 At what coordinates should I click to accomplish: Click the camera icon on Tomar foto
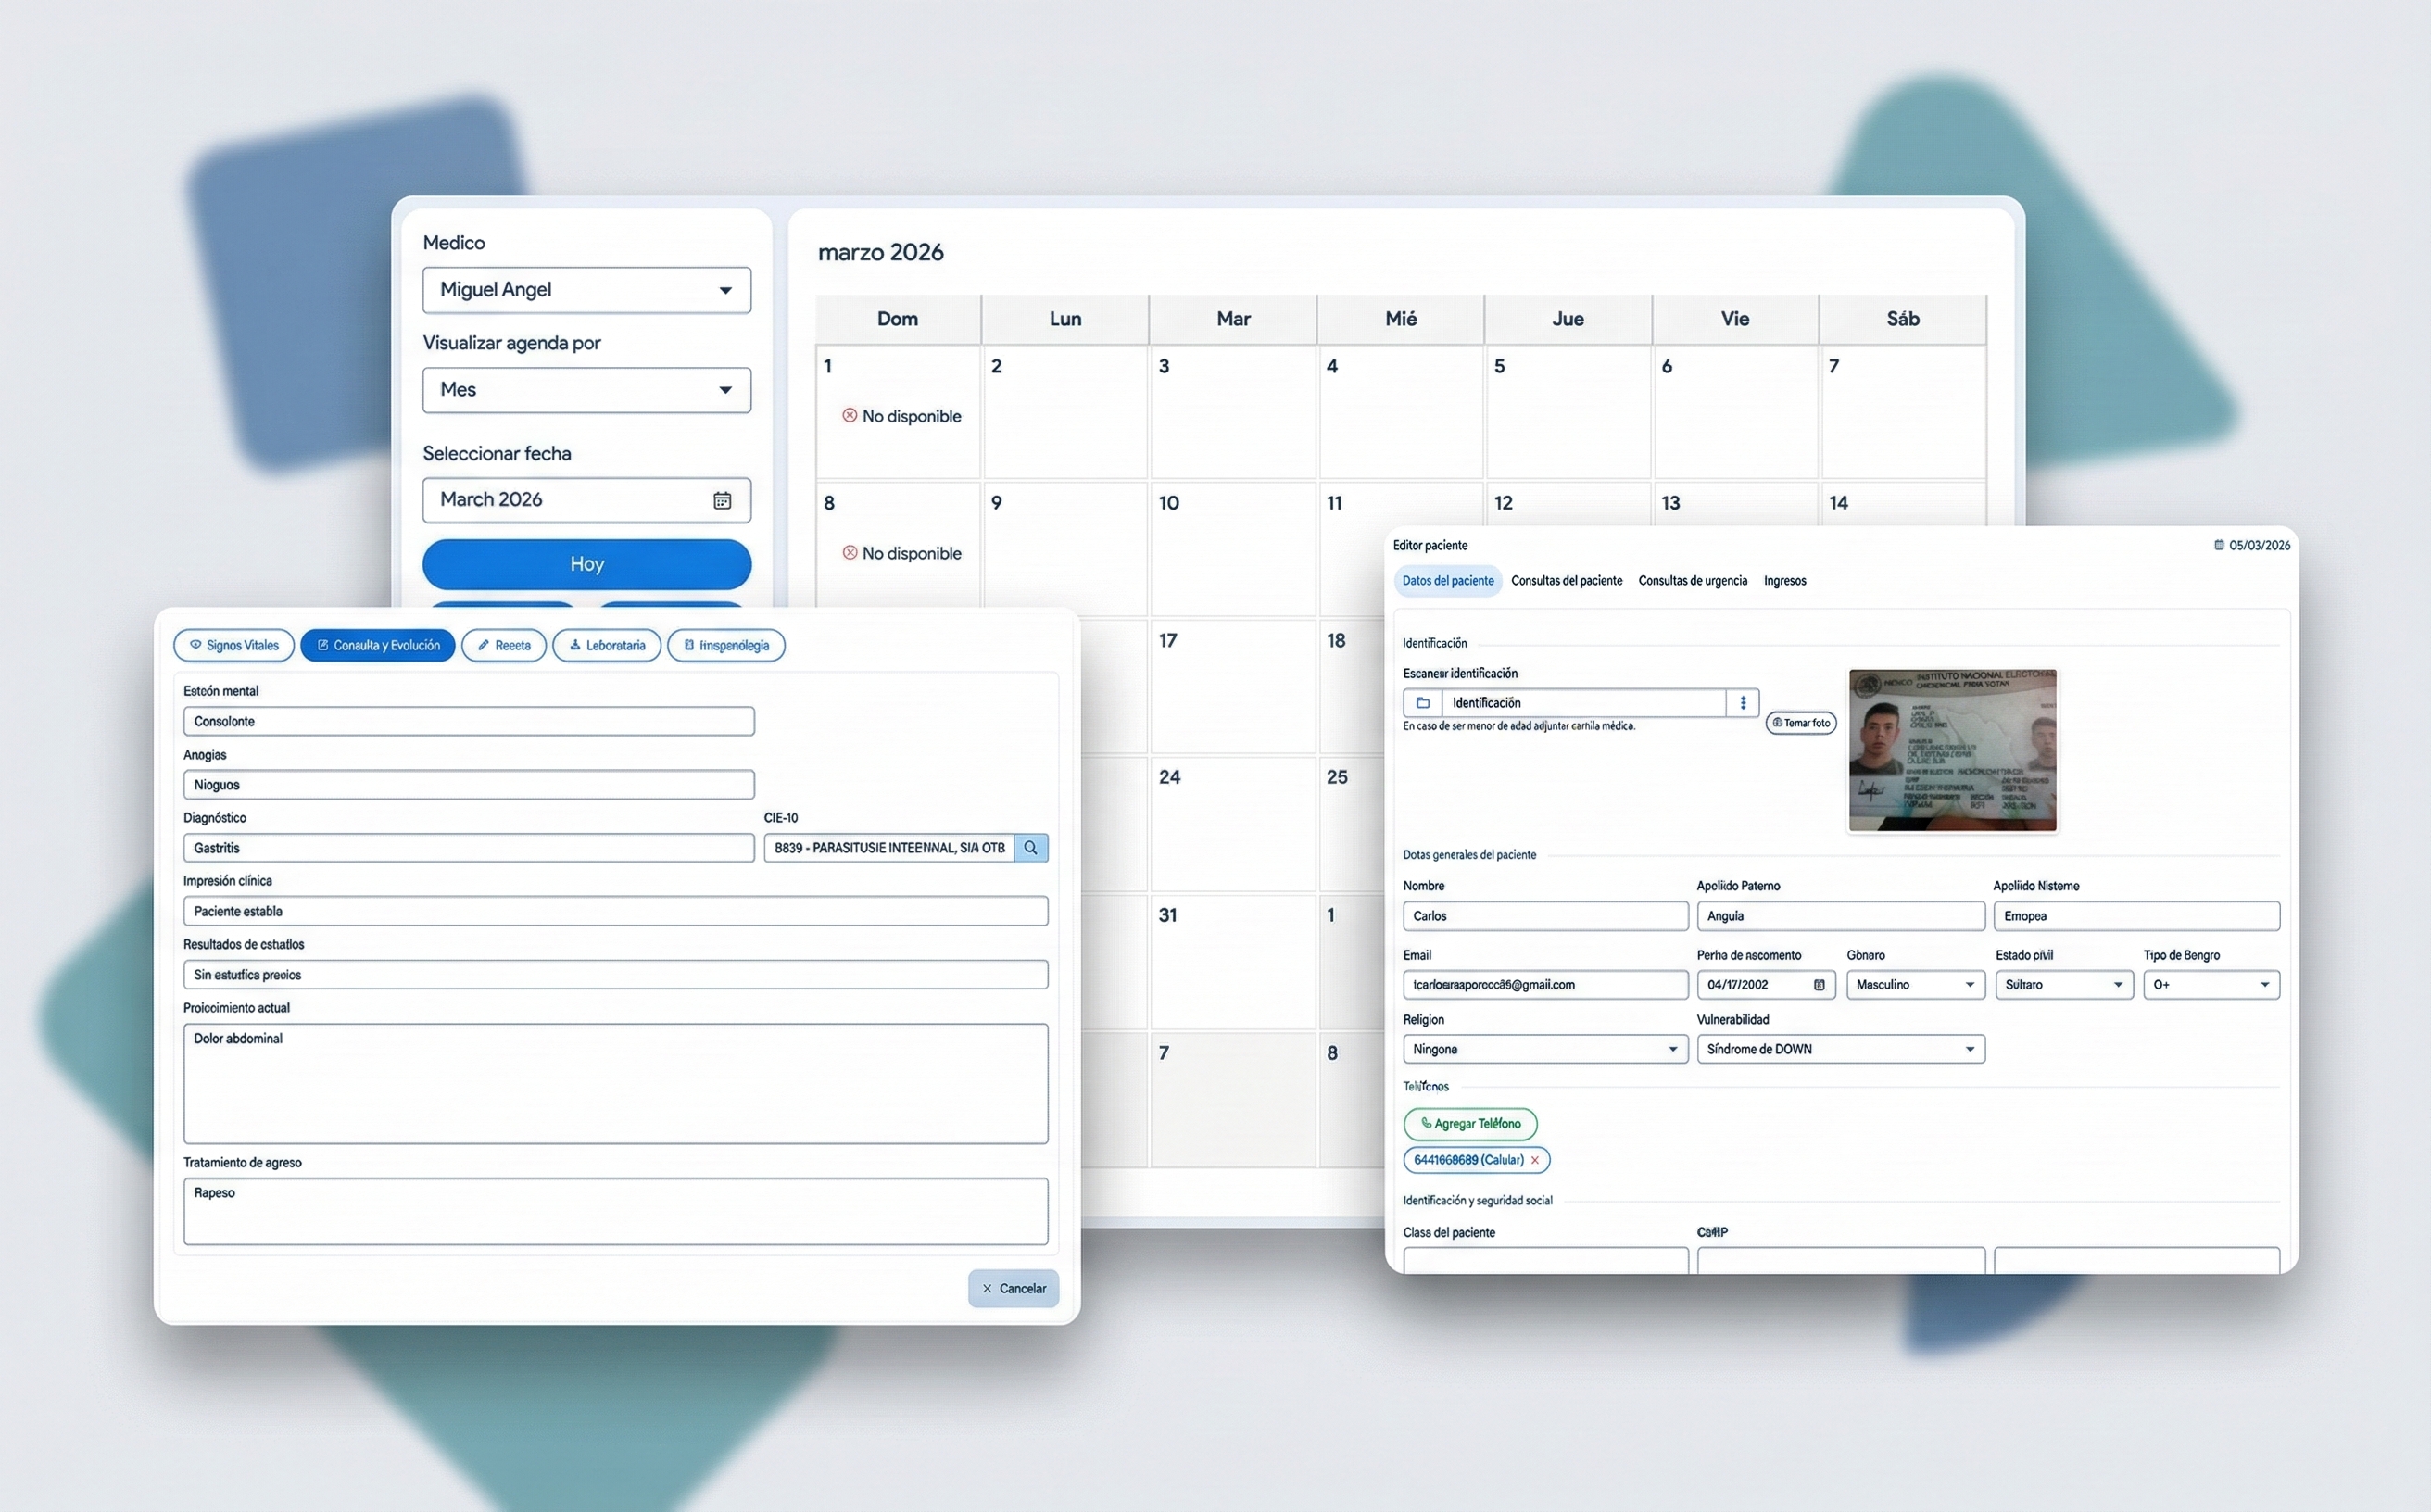(1777, 723)
